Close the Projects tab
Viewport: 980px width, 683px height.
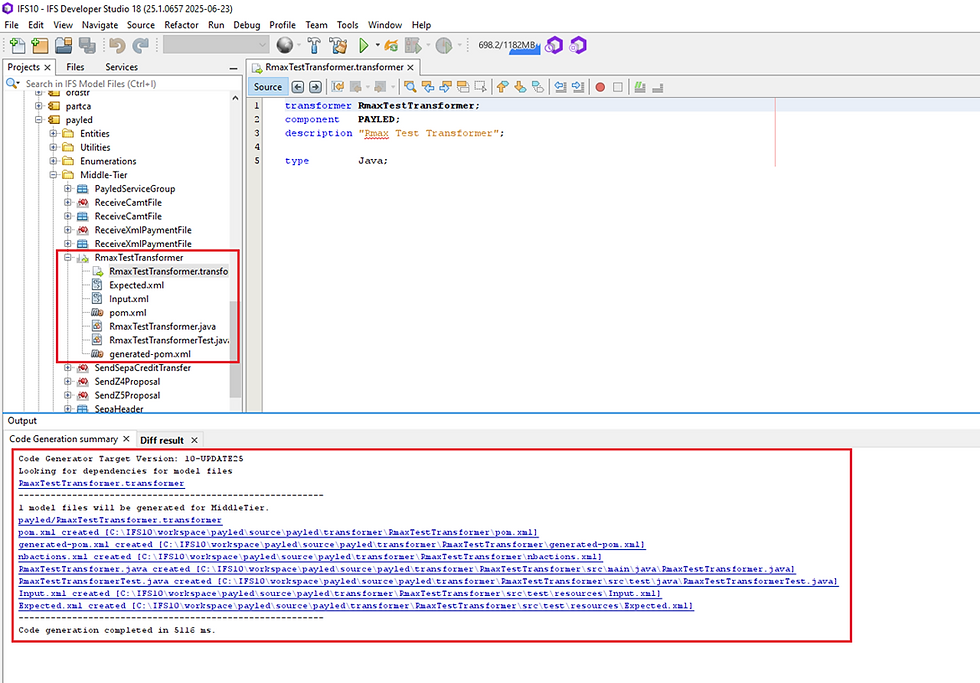(x=47, y=67)
